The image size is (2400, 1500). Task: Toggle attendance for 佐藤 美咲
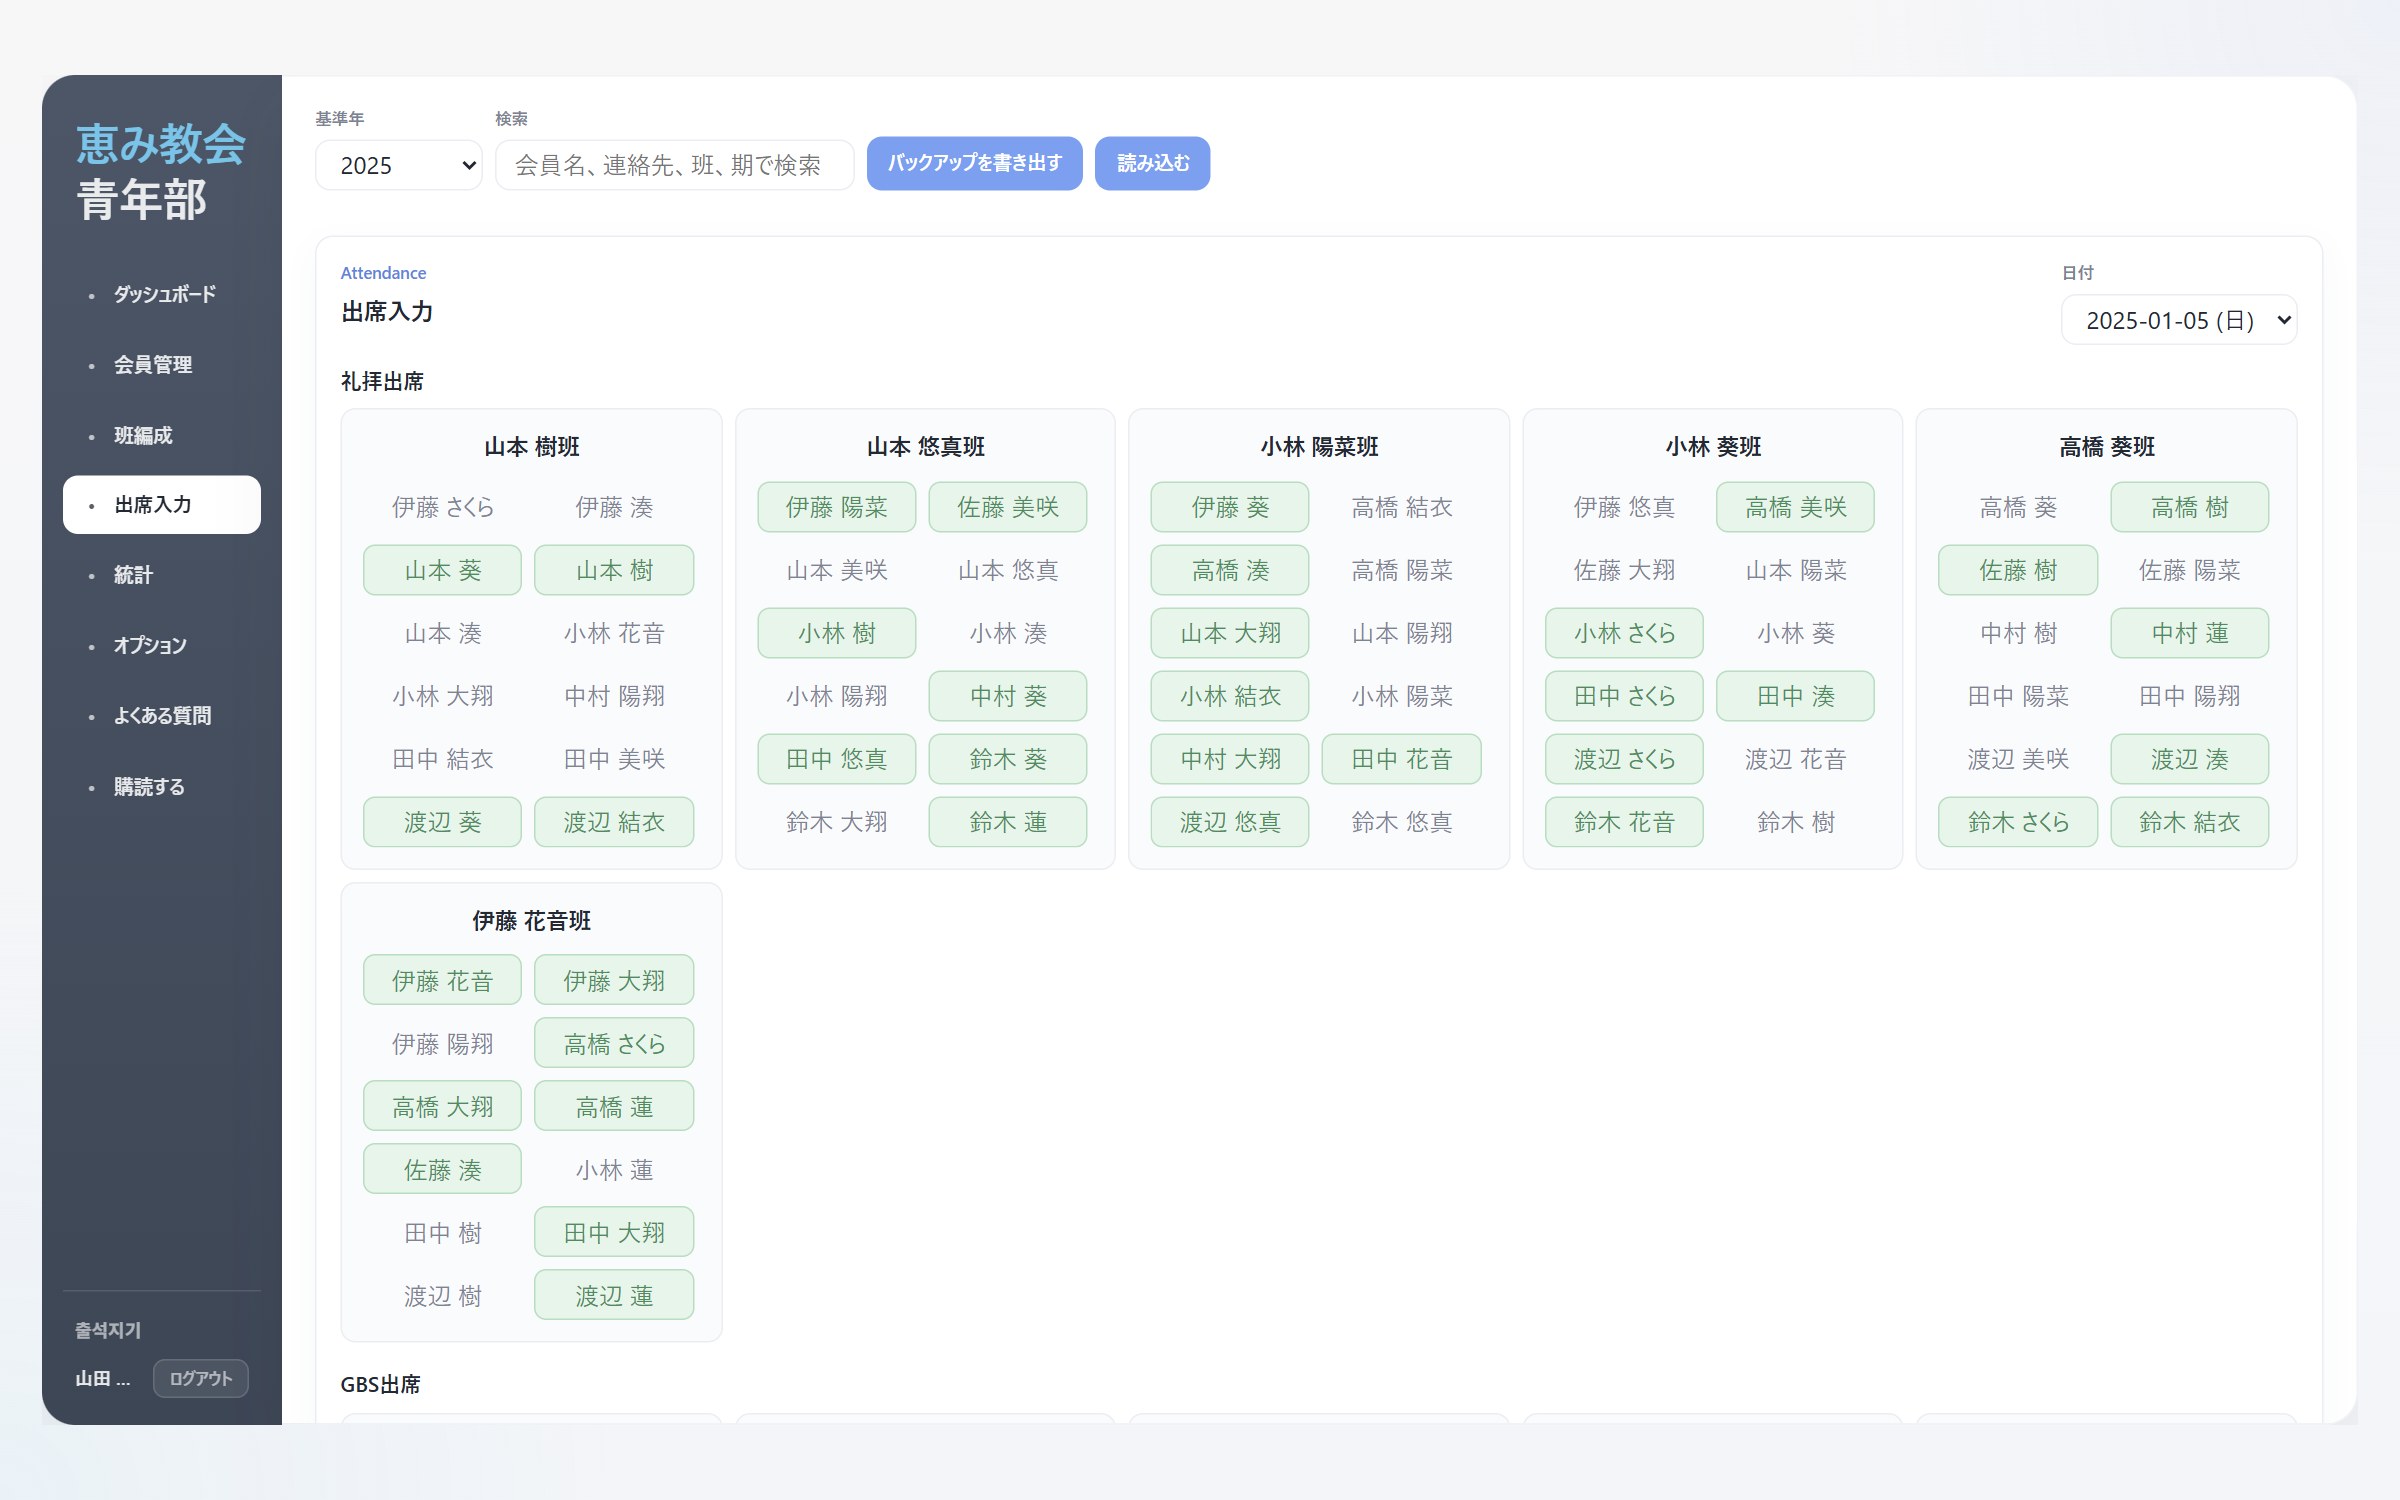coord(1008,507)
